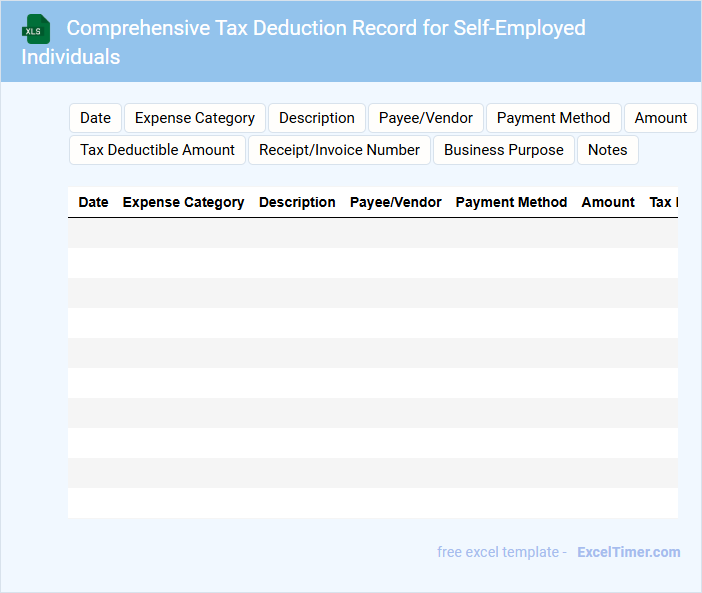Viewport: 702px width, 593px height.
Task: Click the Amount tag button
Action: click(x=660, y=118)
